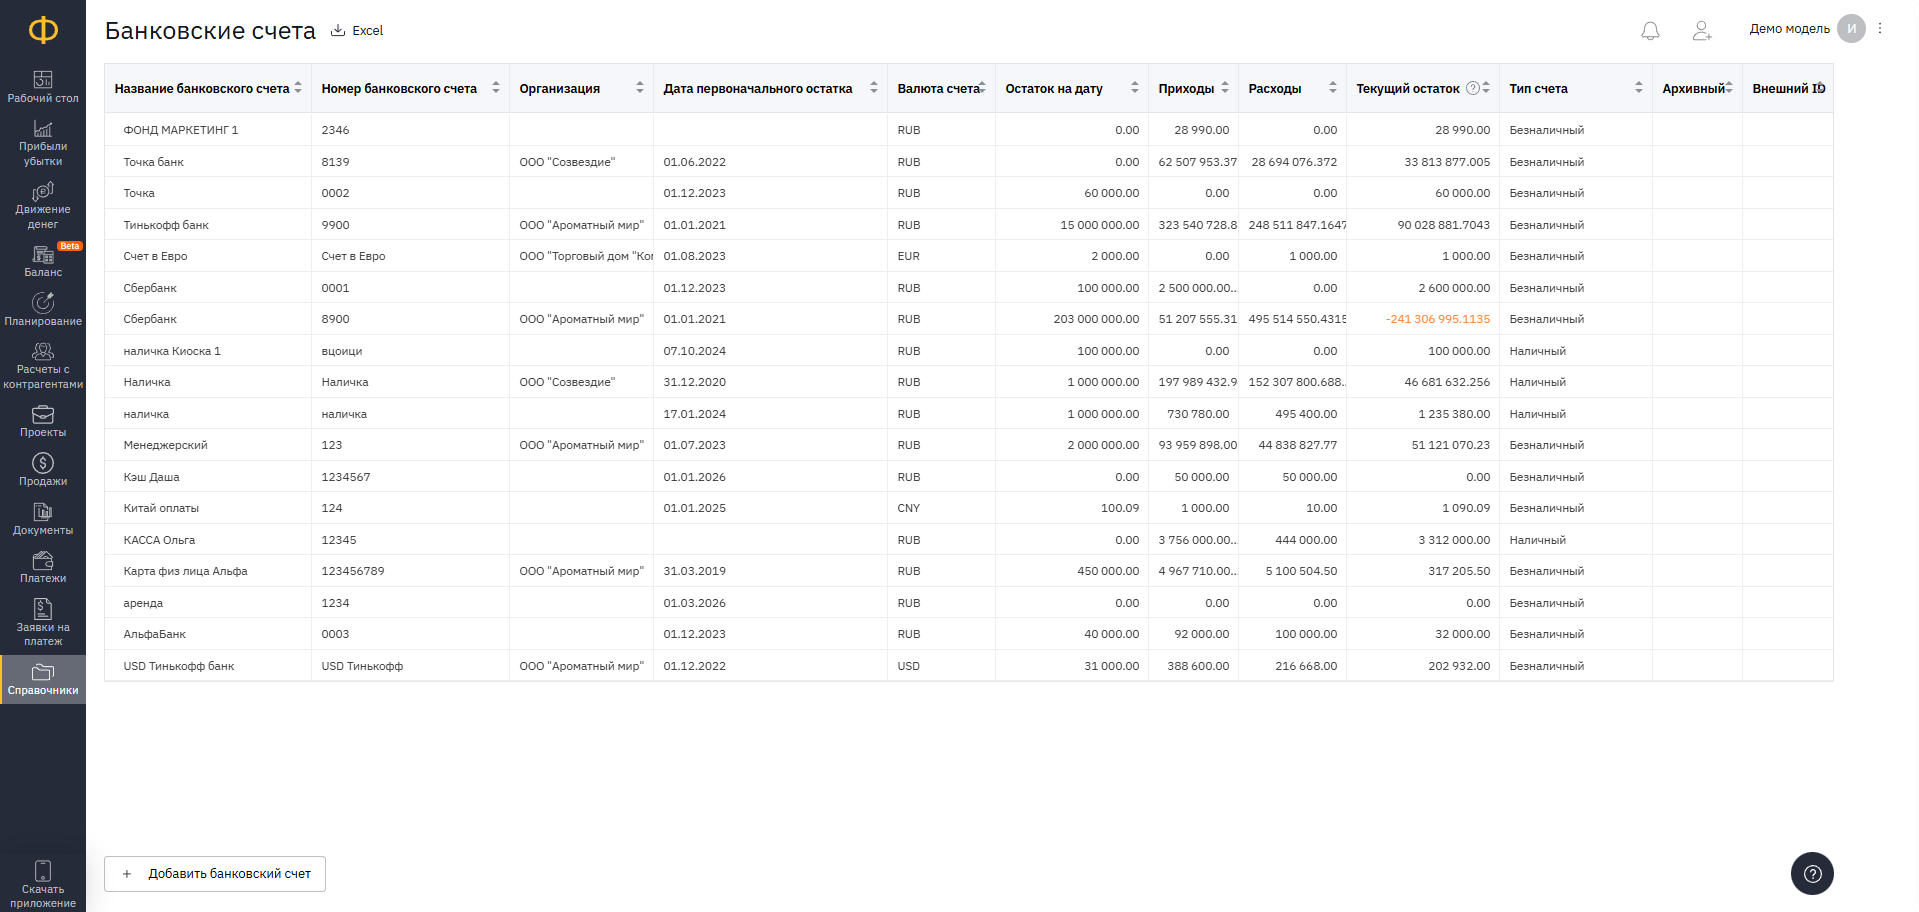The image size is (1919, 912).
Task: Sort by Остаток на дату
Action: [1135, 88]
